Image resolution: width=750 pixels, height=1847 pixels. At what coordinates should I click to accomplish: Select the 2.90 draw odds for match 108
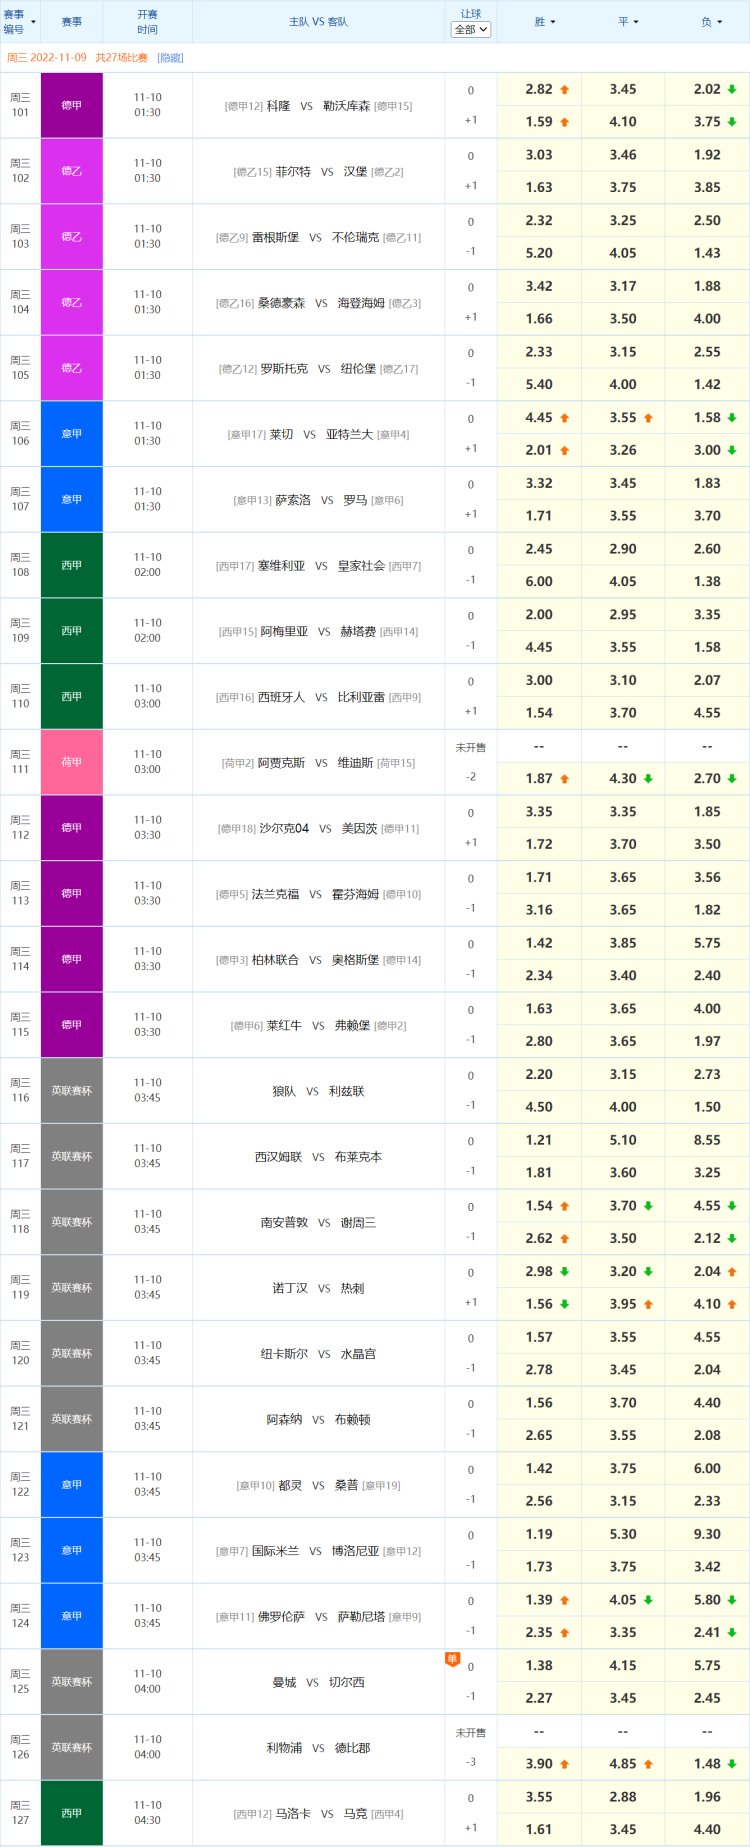[623, 549]
